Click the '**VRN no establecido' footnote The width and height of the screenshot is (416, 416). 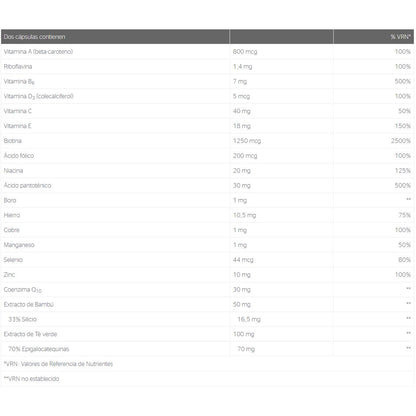[x=32, y=379]
